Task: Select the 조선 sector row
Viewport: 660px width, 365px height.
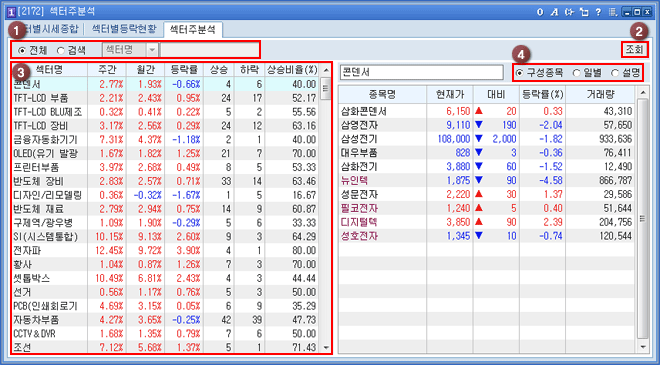Action: click(165, 347)
